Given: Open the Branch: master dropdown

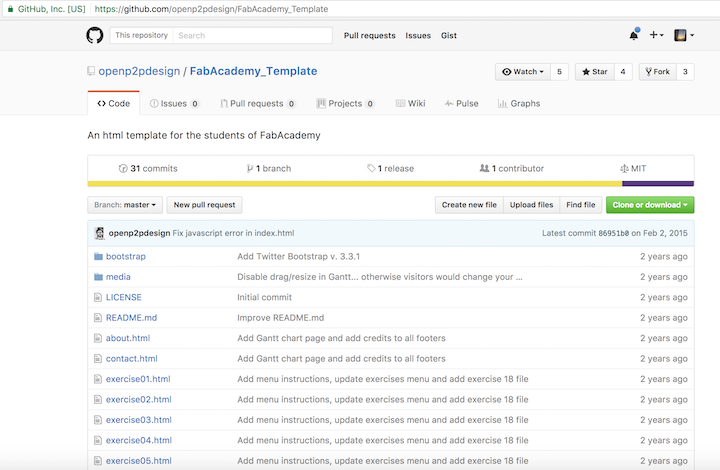Looking at the screenshot, I should [x=125, y=205].
